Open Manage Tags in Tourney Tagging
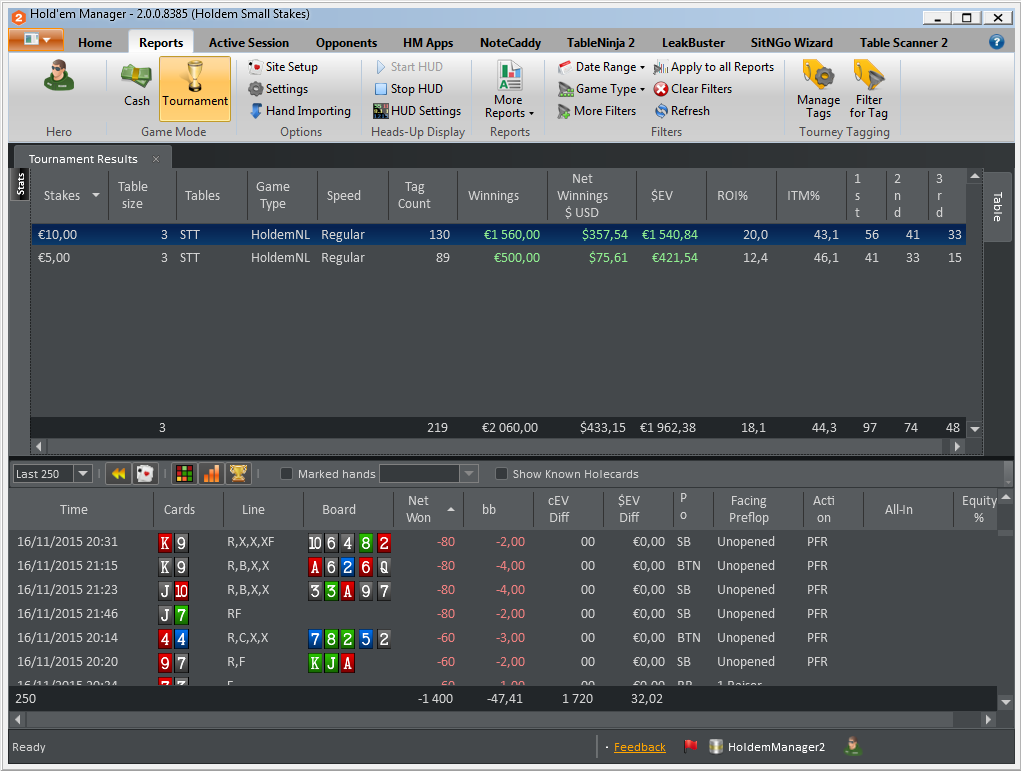The image size is (1021, 771). click(x=818, y=89)
